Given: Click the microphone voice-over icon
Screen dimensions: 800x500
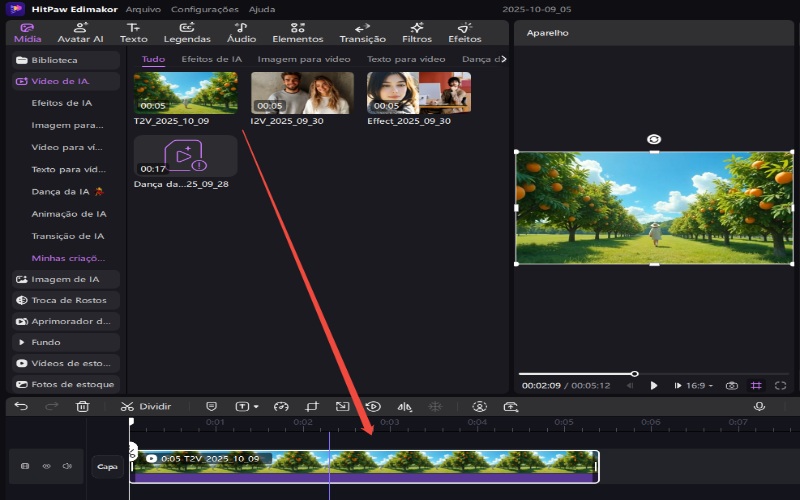Looking at the screenshot, I should (x=759, y=407).
